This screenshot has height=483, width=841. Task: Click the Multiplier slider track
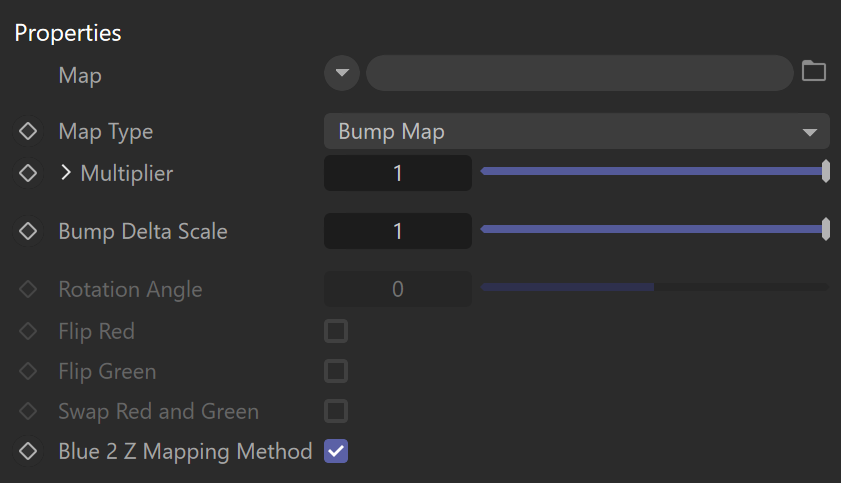click(654, 171)
